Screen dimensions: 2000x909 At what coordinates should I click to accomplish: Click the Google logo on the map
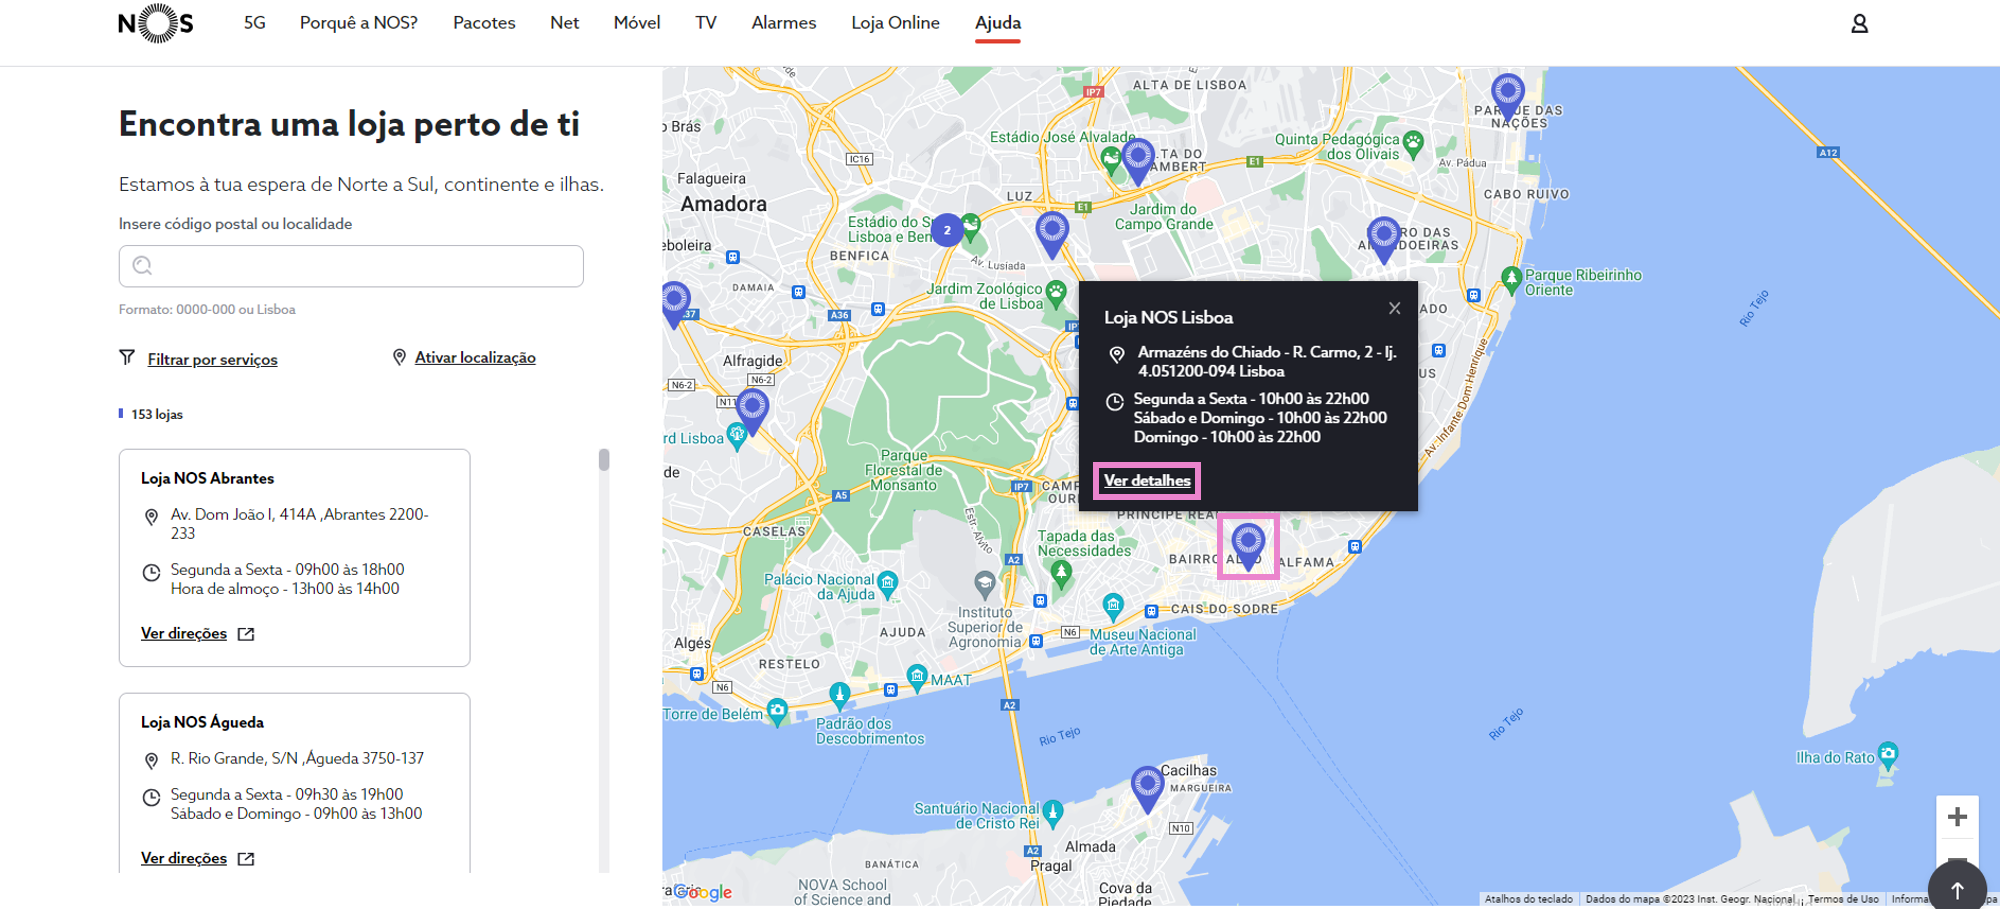tap(703, 892)
